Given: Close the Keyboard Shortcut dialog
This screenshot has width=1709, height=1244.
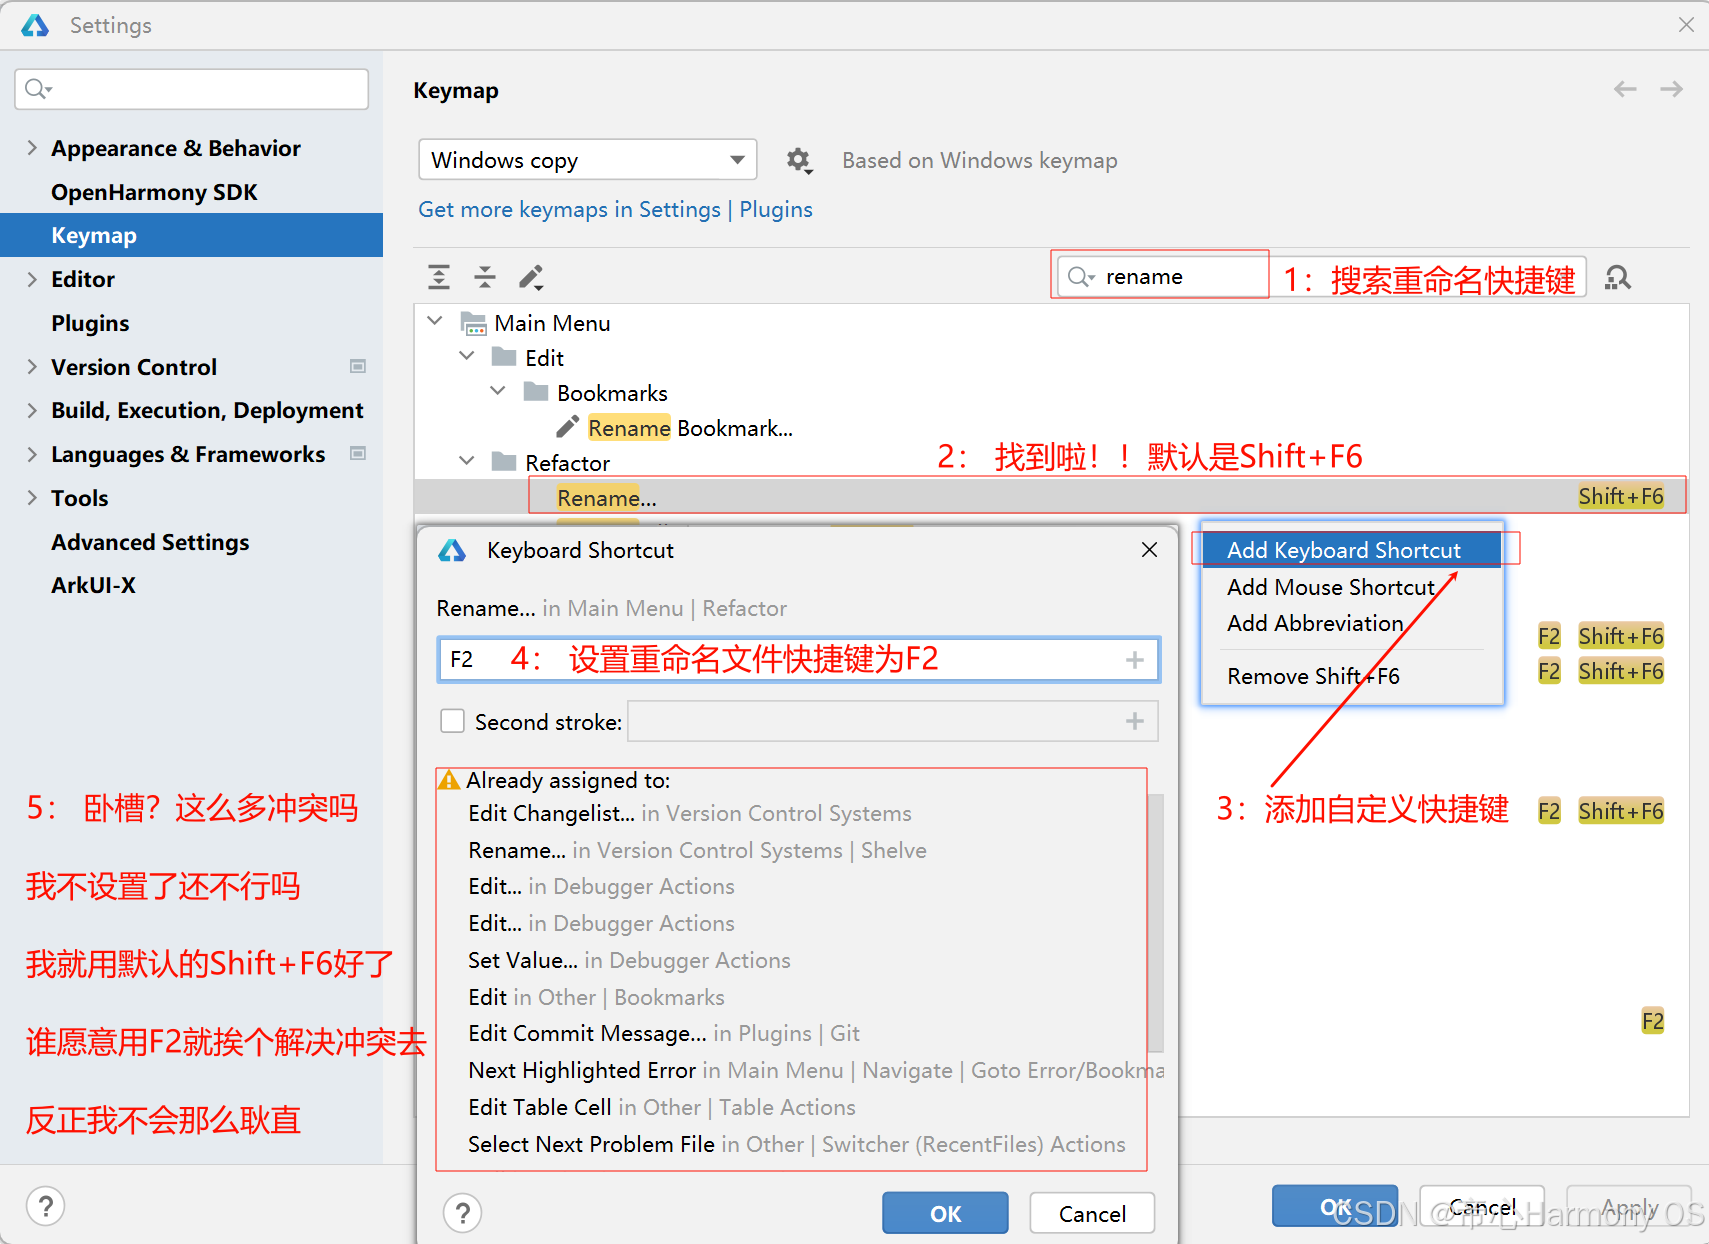Looking at the screenshot, I should click(x=1149, y=549).
